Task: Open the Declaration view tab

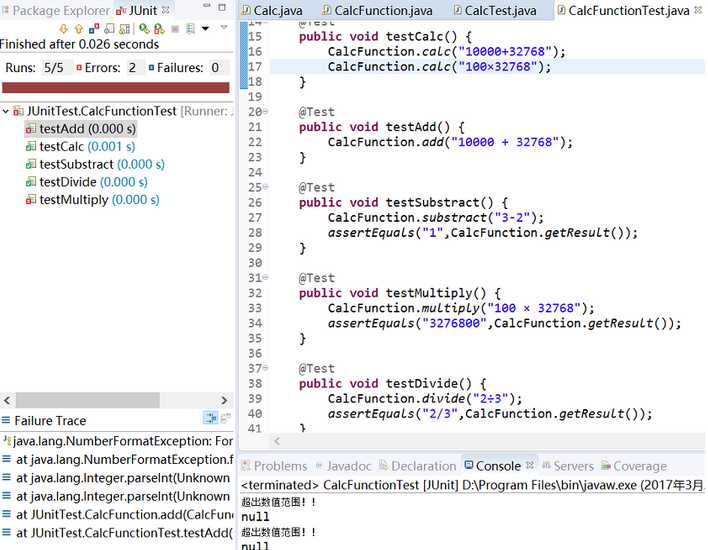Action: pyautogui.click(x=418, y=466)
